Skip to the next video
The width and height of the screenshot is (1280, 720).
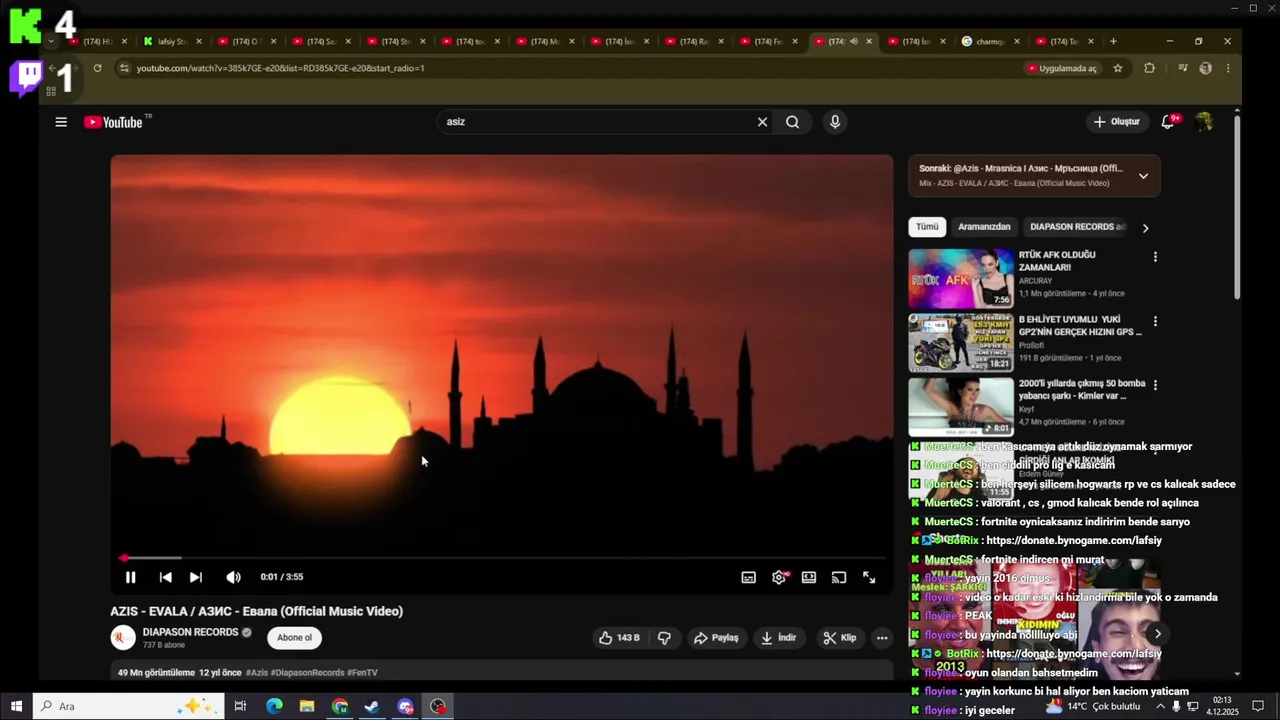(196, 577)
